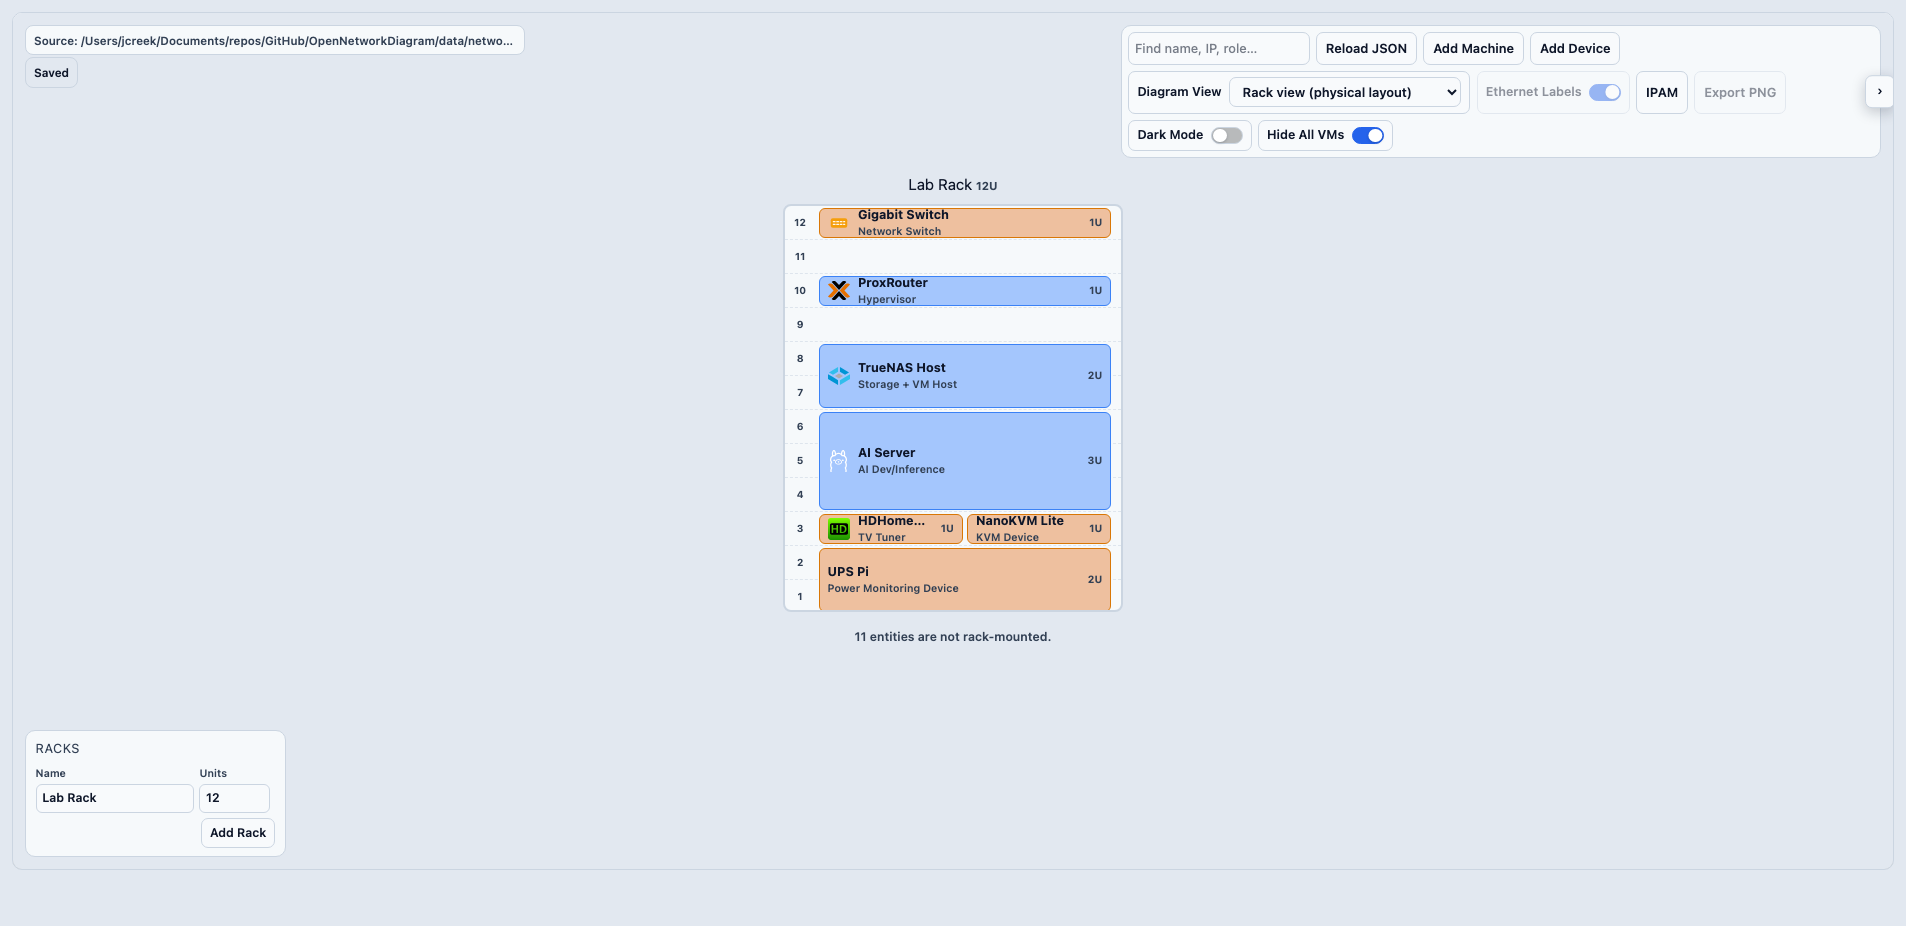1906x926 pixels.
Task: Click the Add Machine button
Action: (1473, 48)
